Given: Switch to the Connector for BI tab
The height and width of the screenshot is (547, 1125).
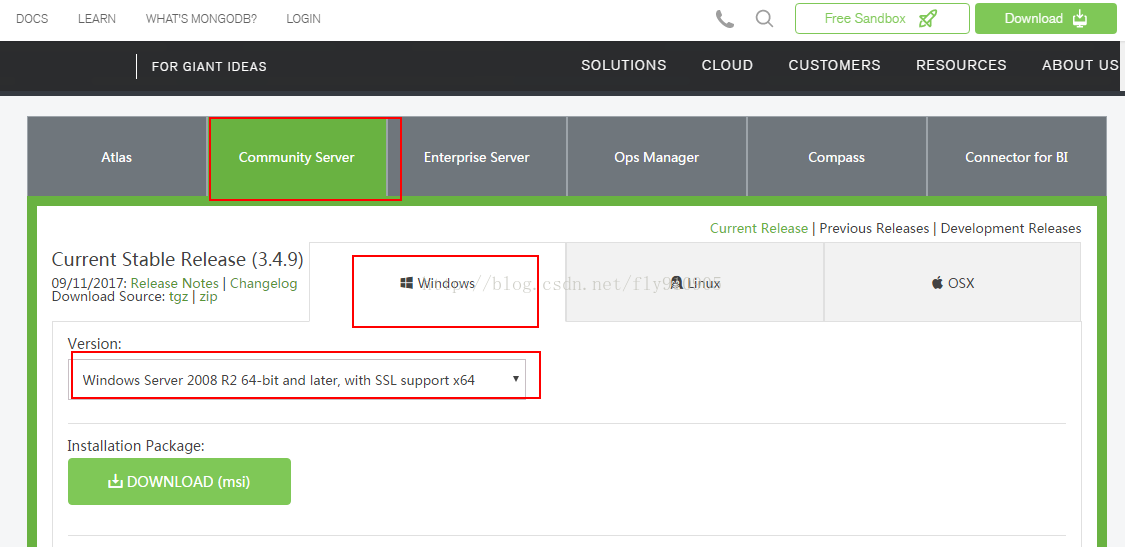Looking at the screenshot, I should coord(1017,156).
